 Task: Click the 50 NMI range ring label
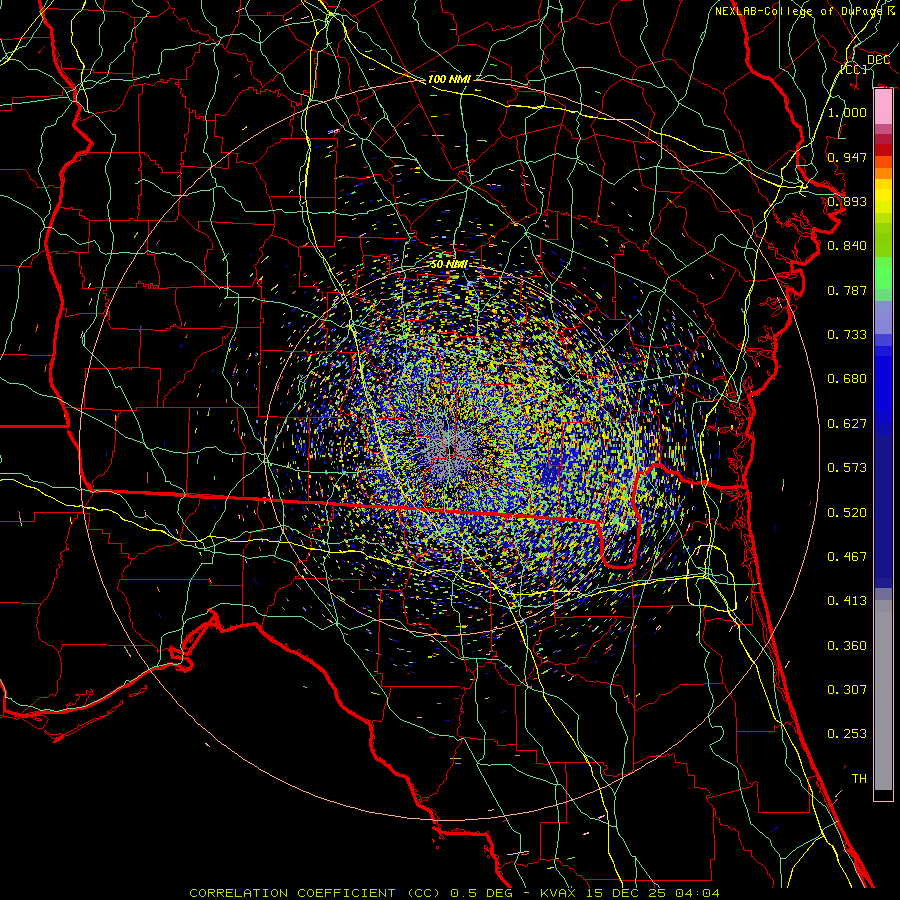(449, 264)
